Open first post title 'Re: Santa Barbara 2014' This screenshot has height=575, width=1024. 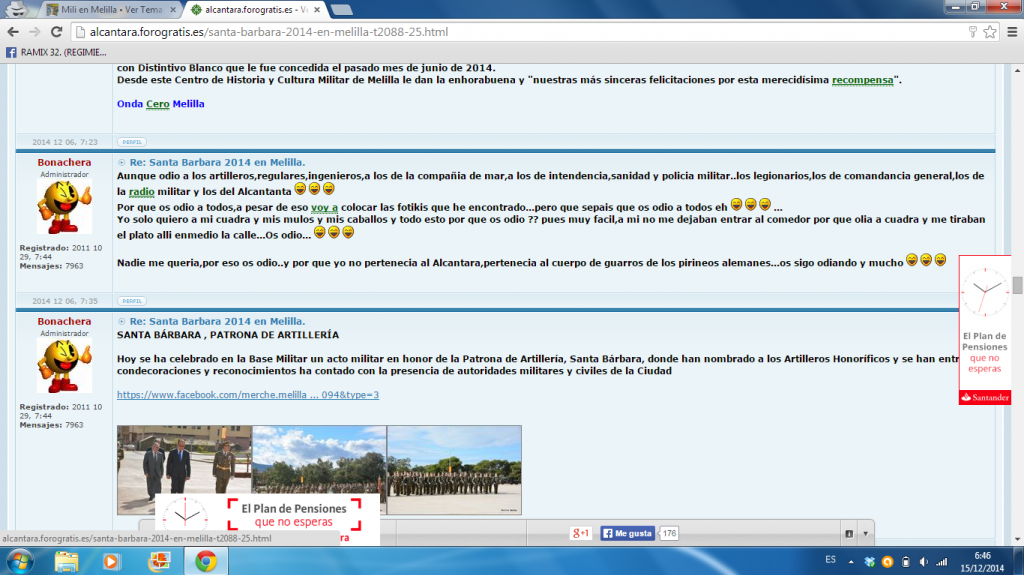point(217,162)
